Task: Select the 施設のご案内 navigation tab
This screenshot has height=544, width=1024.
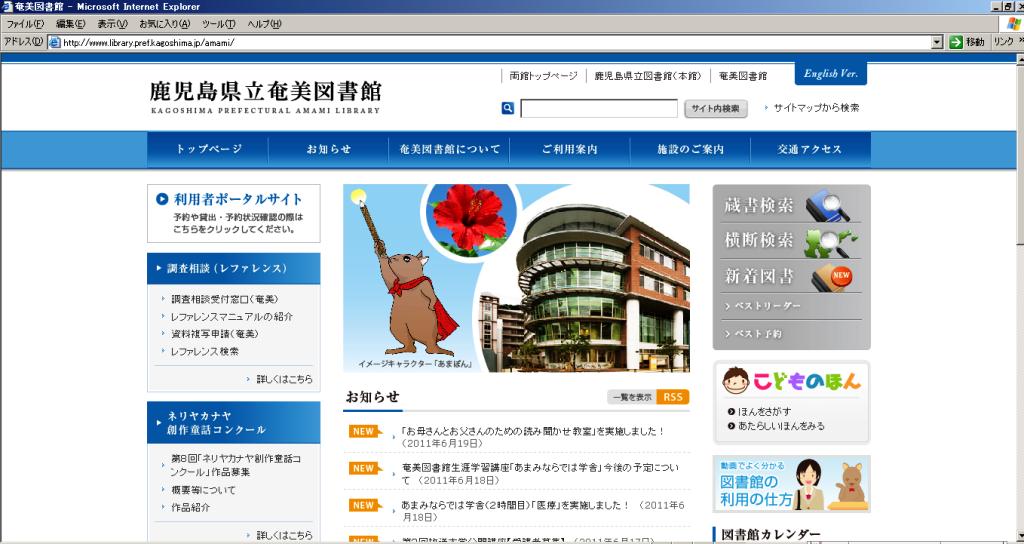Action: 690,150
